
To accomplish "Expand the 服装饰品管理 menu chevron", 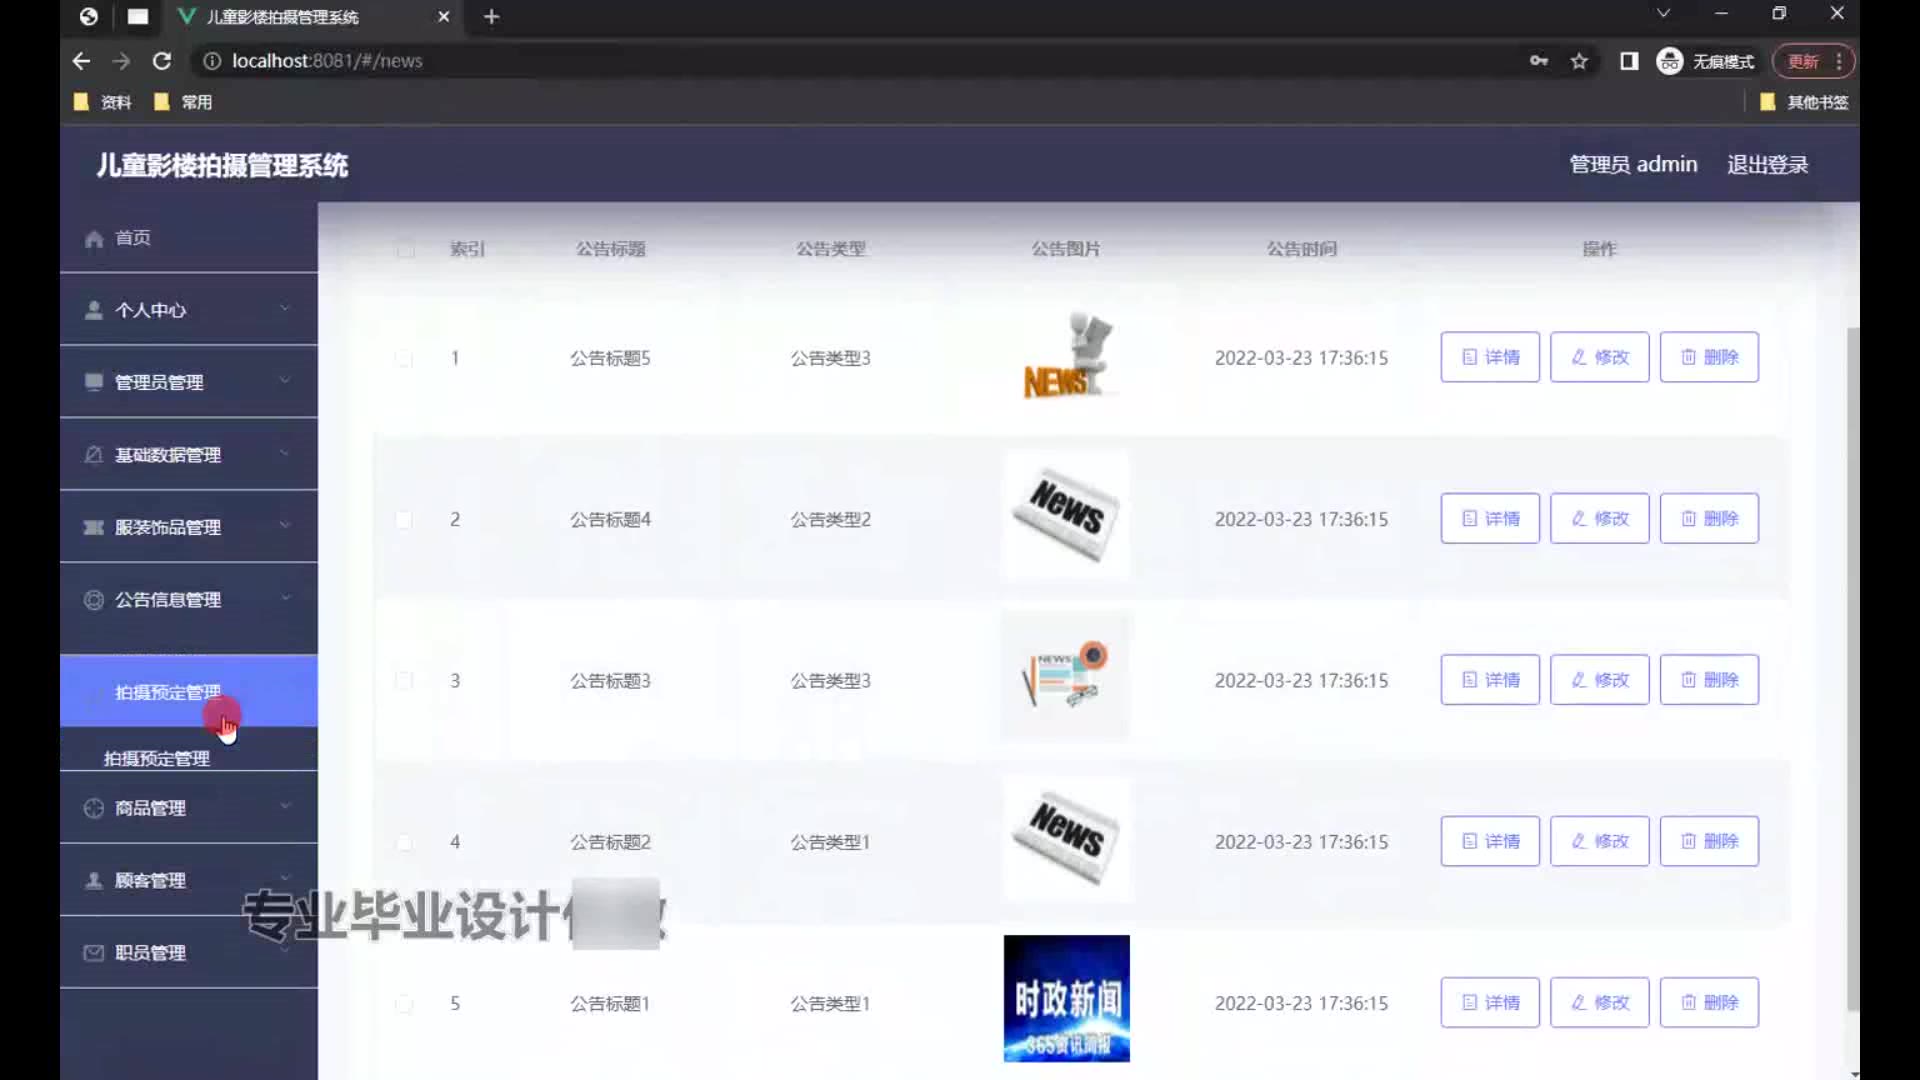I will point(285,525).
